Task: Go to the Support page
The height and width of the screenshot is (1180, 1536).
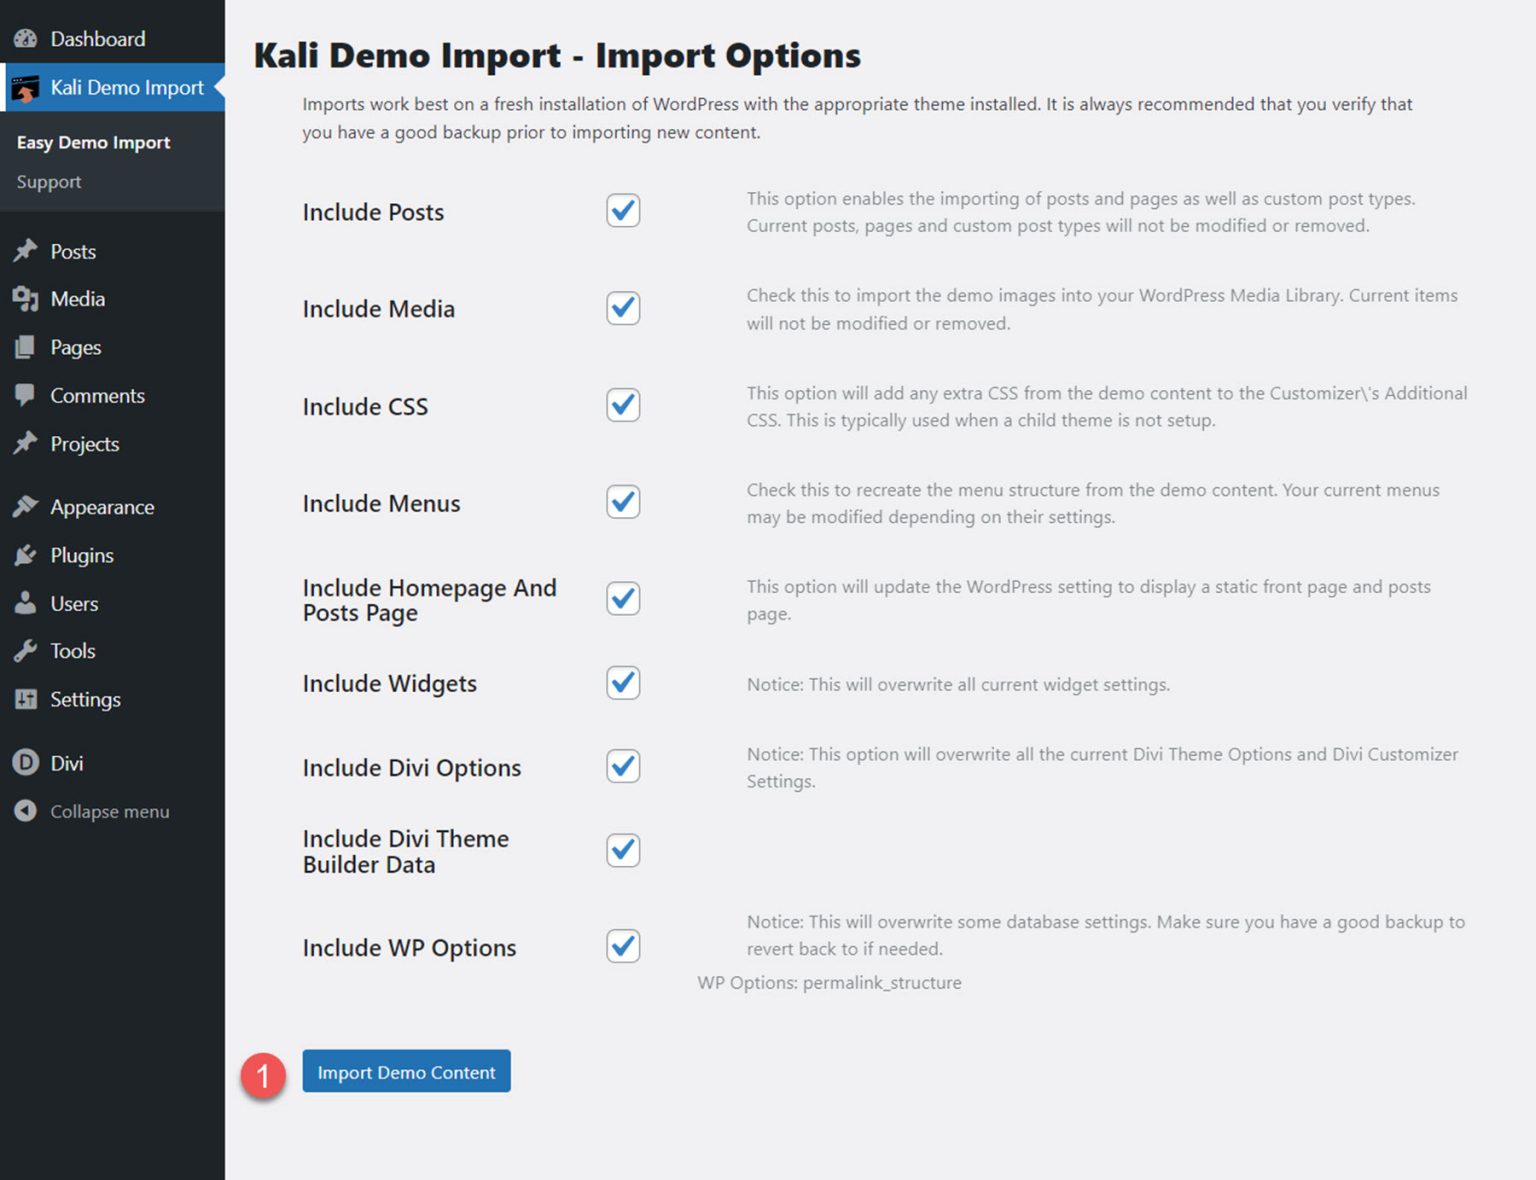Action: tap(48, 181)
